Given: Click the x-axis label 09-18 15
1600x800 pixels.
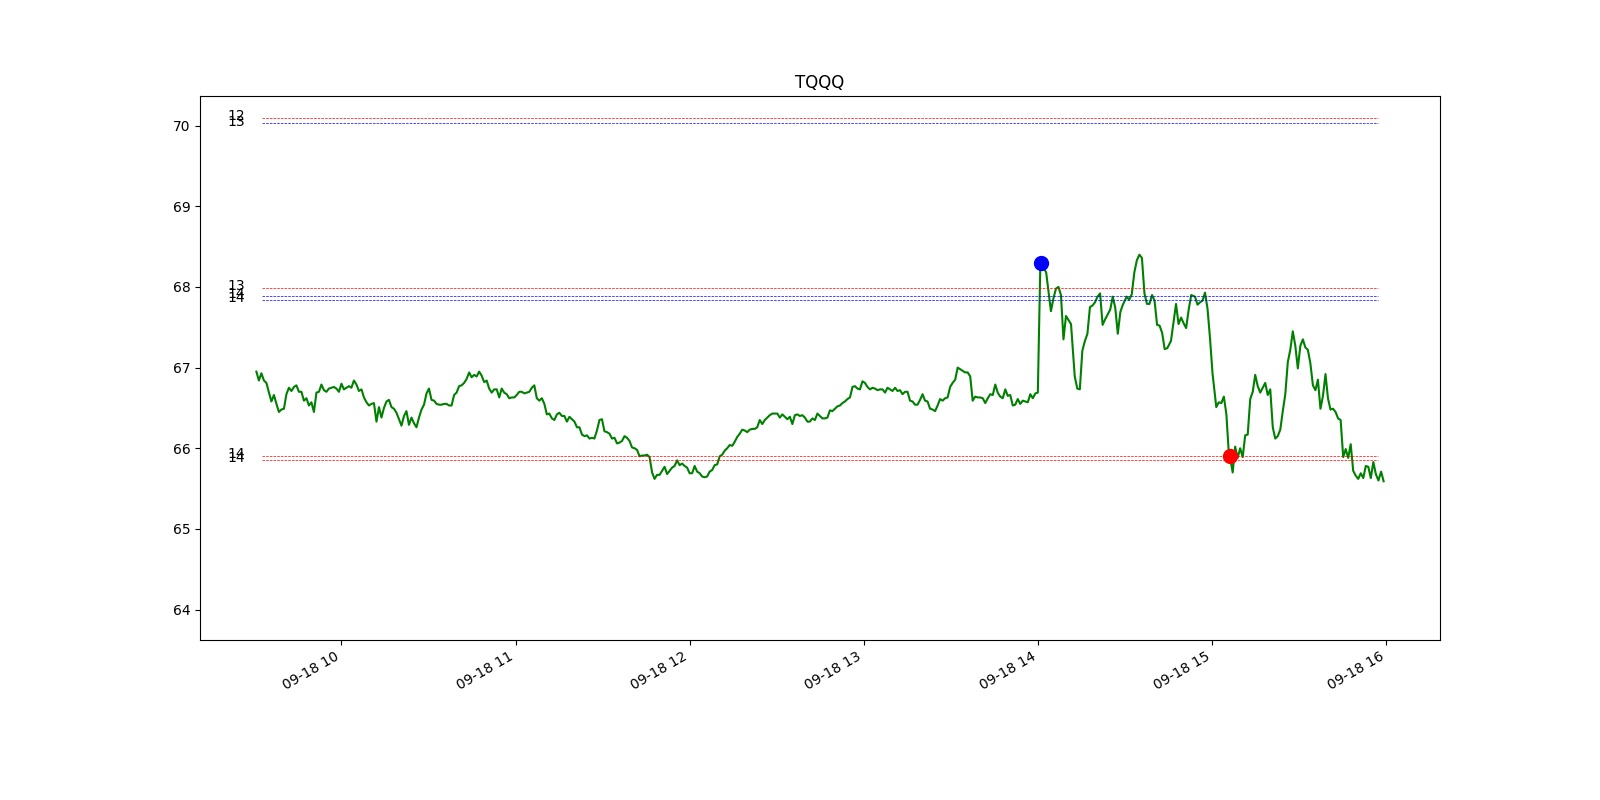Looking at the screenshot, I should tap(1182, 670).
